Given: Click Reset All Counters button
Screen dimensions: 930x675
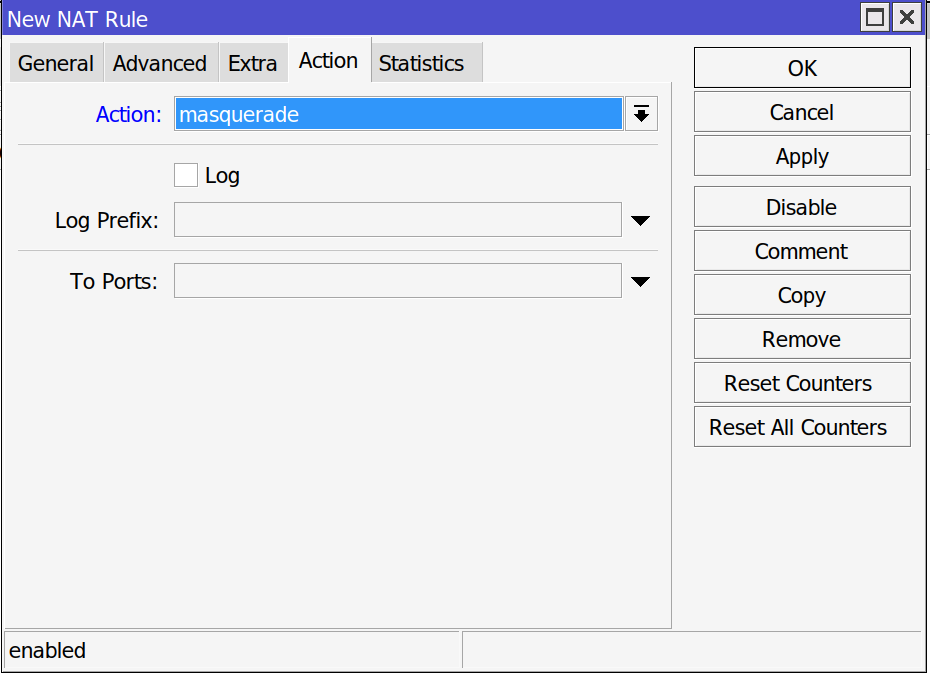Looking at the screenshot, I should [x=802, y=426].
